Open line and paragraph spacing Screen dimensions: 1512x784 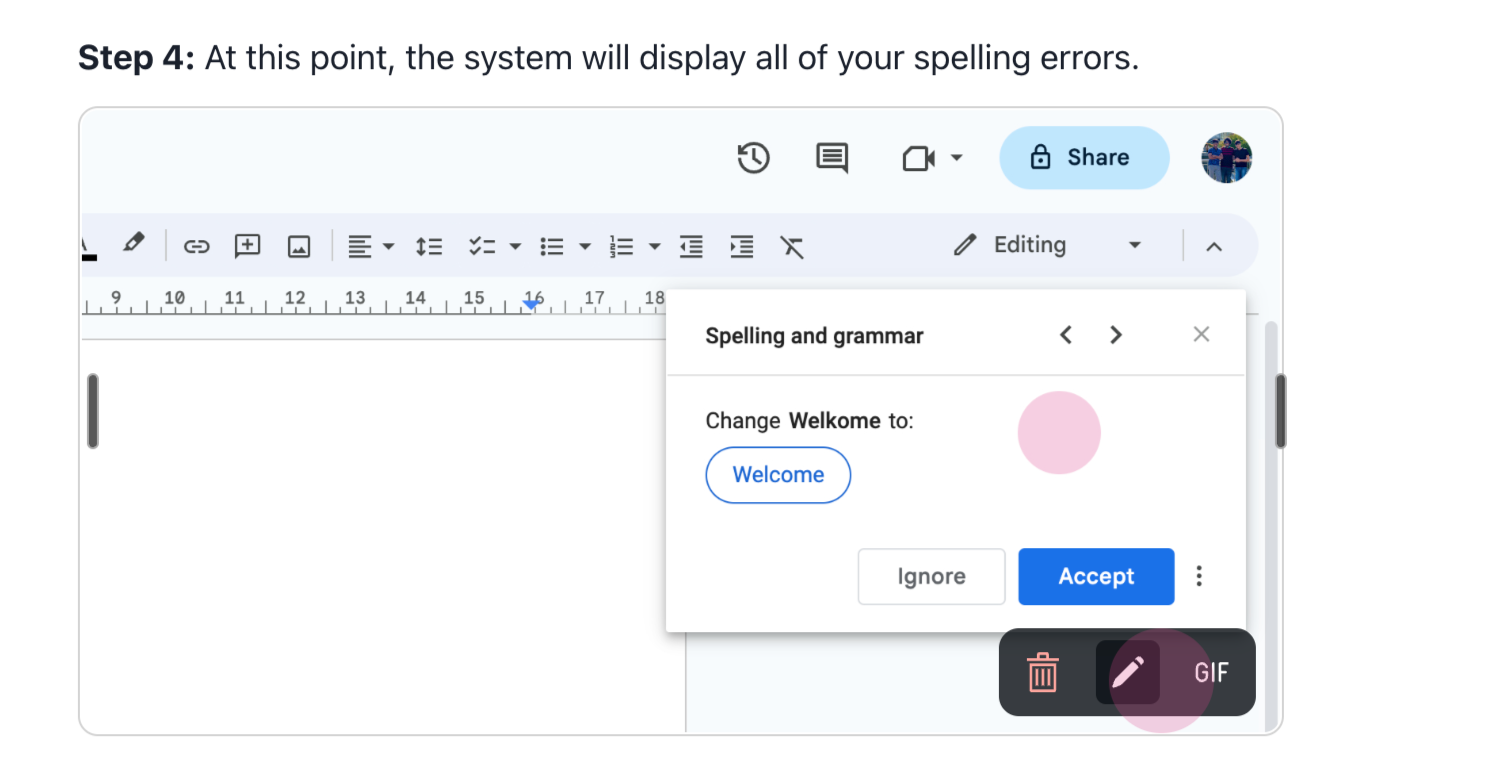(429, 246)
